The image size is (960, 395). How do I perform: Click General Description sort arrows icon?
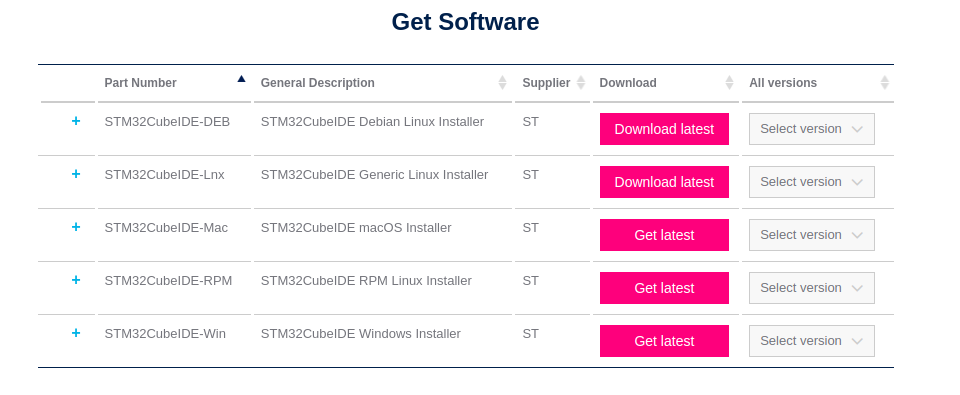coord(503,83)
